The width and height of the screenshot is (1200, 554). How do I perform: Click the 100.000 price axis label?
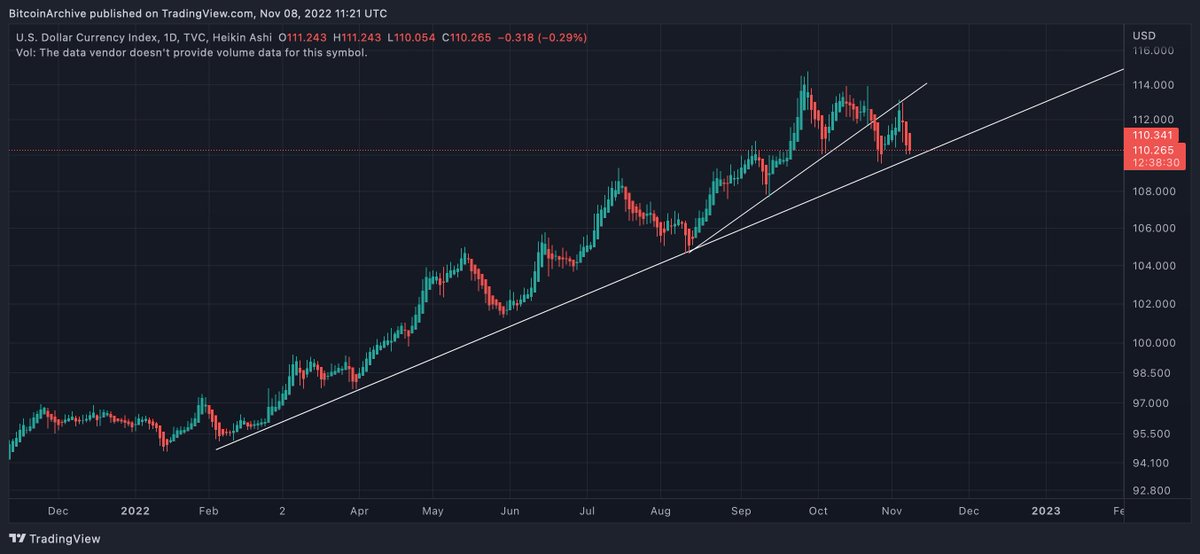click(x=1151, y=343)
